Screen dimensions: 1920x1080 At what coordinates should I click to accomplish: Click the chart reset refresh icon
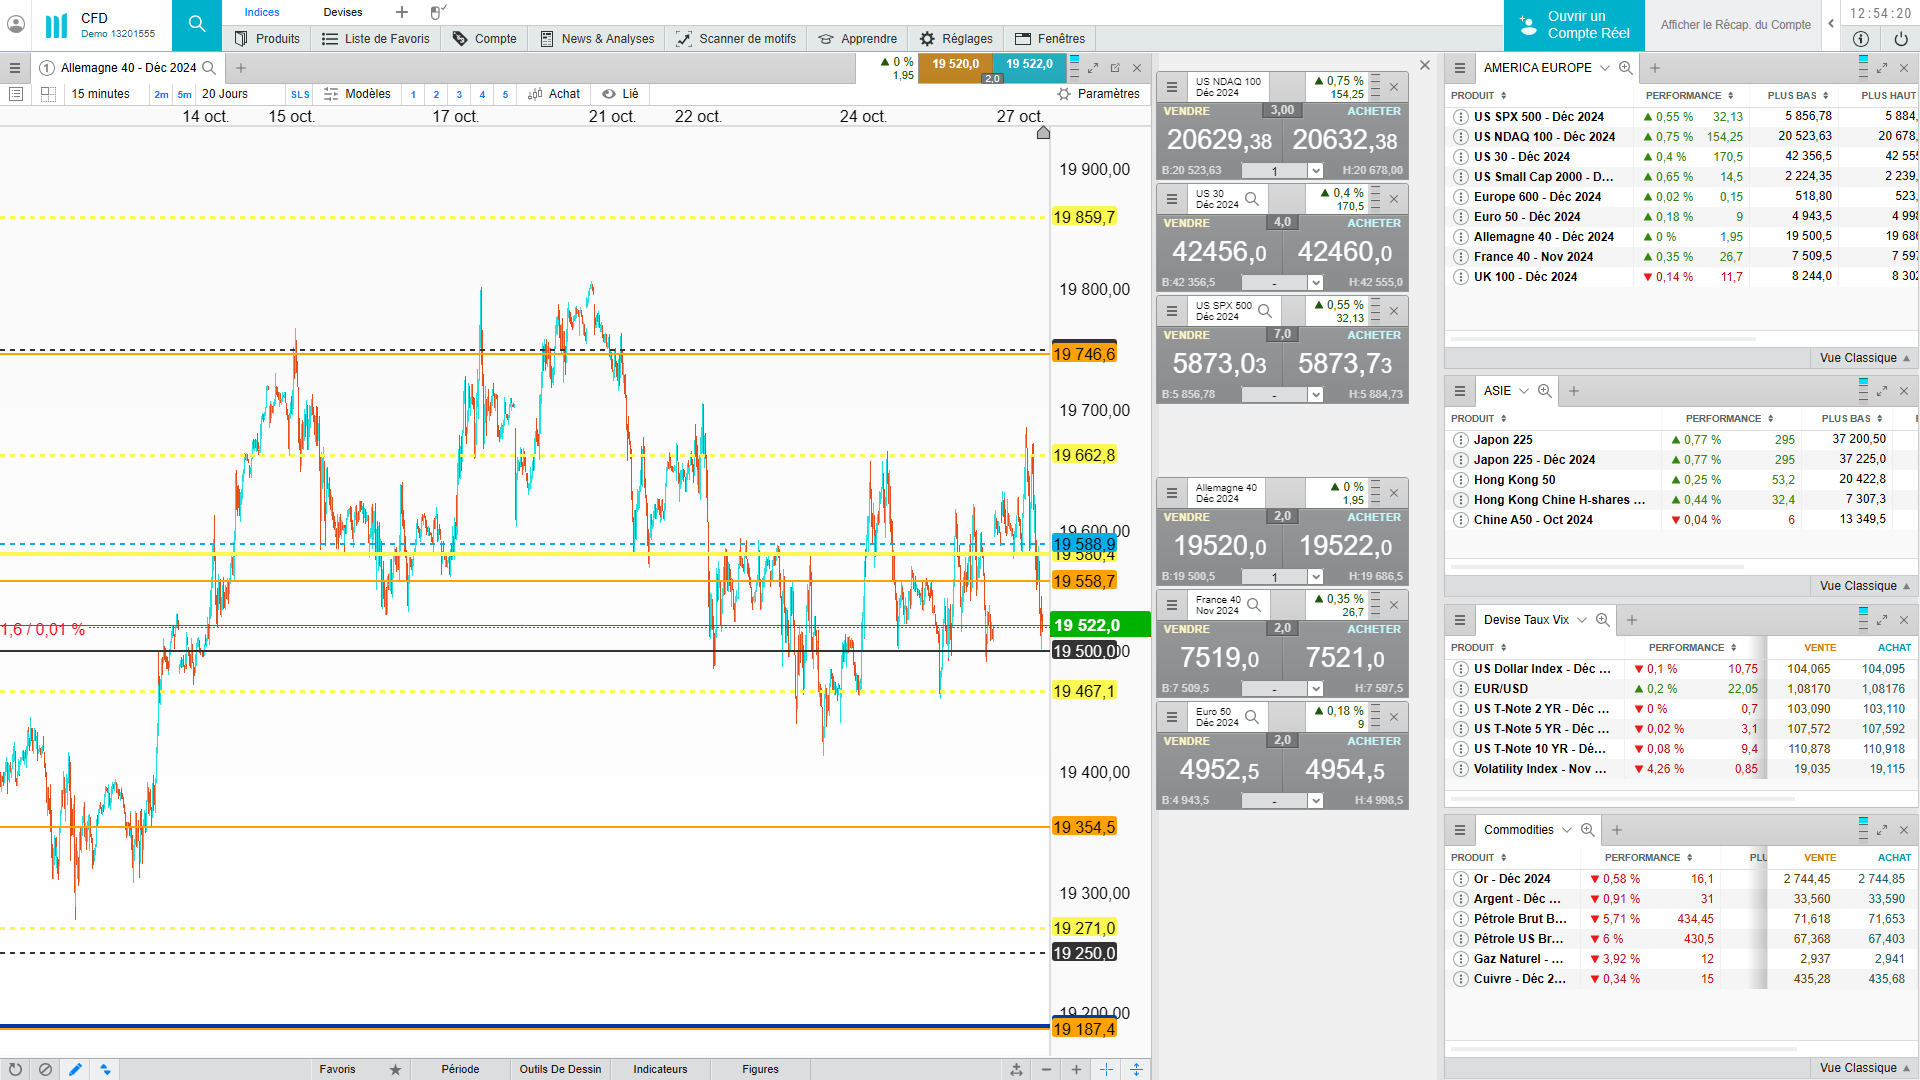(x=15, y=1069)
